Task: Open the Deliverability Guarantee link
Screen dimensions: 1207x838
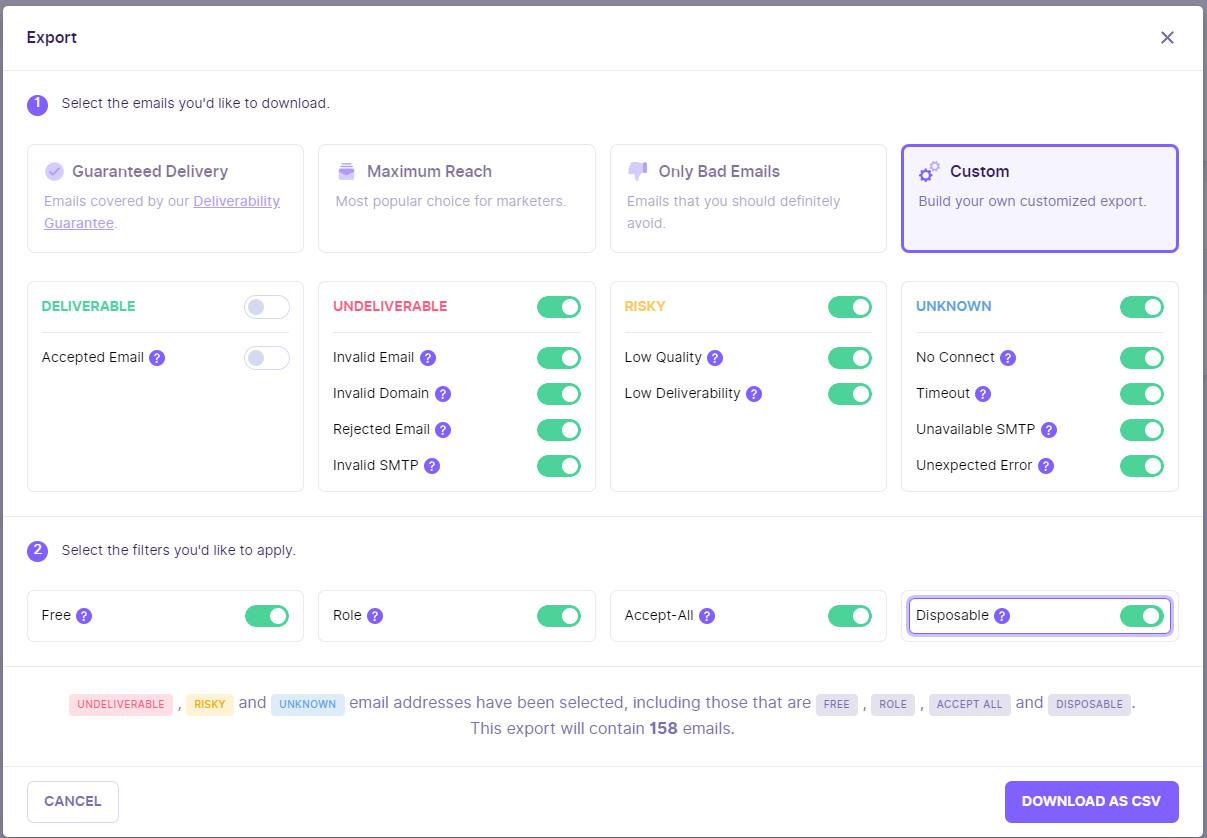Action: click(162, 212)
